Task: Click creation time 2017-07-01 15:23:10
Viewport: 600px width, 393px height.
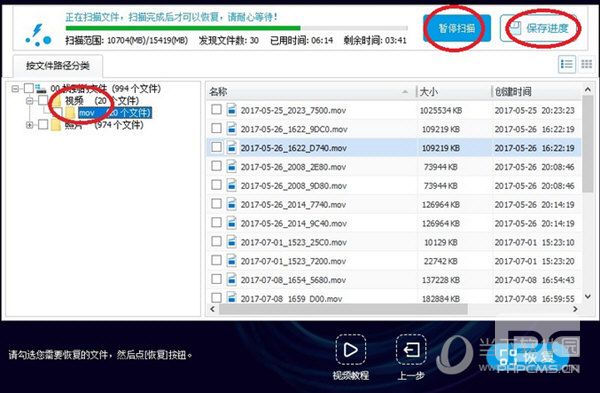Action: [x=534, y=243]
